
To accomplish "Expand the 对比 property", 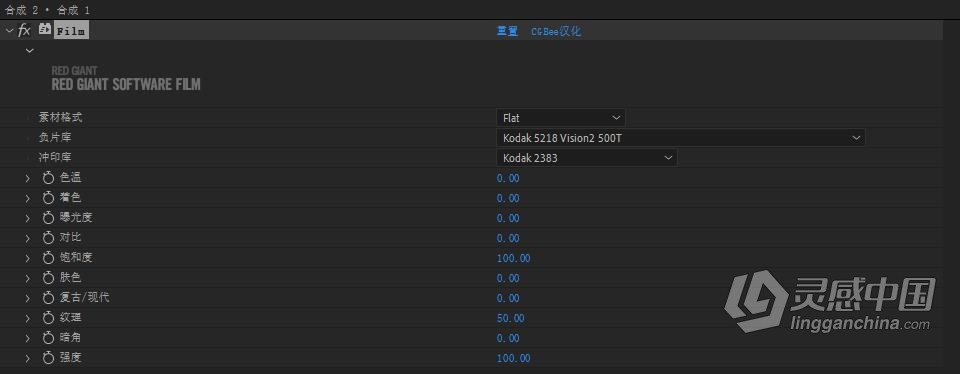I will pyautogui.click(x=28, y=238).
